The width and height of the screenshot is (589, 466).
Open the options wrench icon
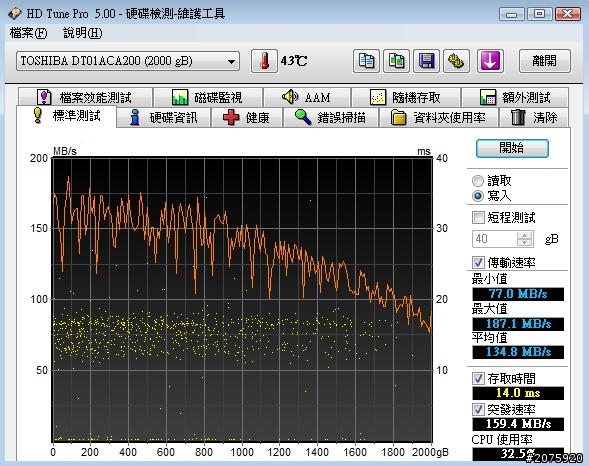point(456,61)
